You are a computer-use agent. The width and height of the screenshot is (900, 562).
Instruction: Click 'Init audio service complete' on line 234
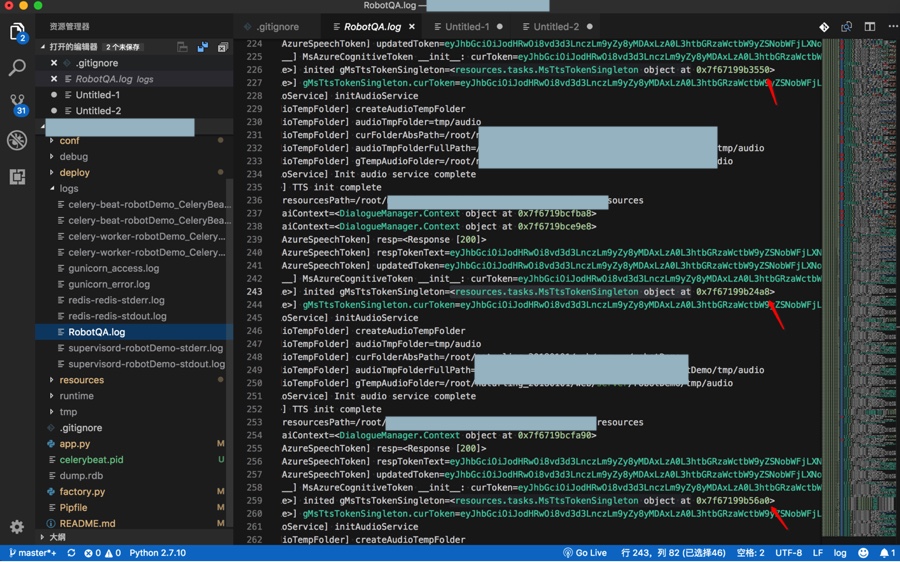(x=405, y=174)
